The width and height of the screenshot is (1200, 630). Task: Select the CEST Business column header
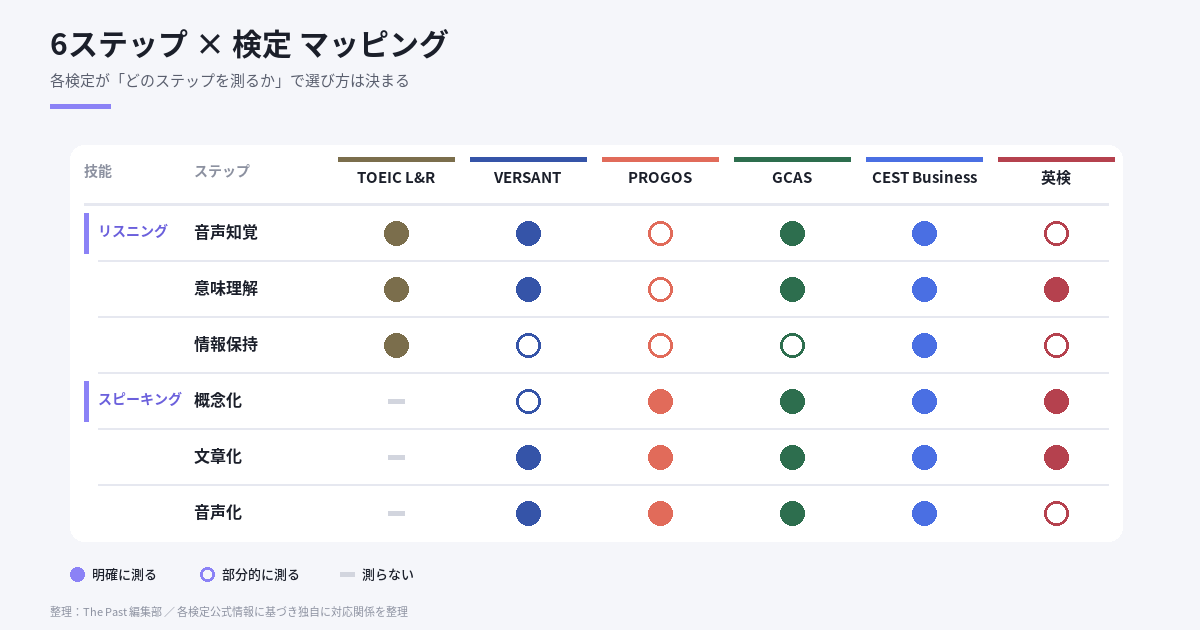(x=924, y=177)
